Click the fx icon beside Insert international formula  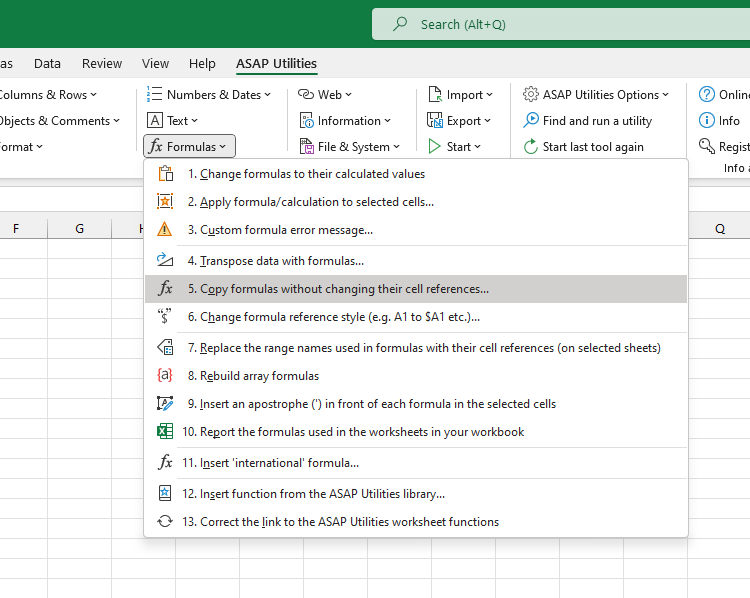point(165,462)
